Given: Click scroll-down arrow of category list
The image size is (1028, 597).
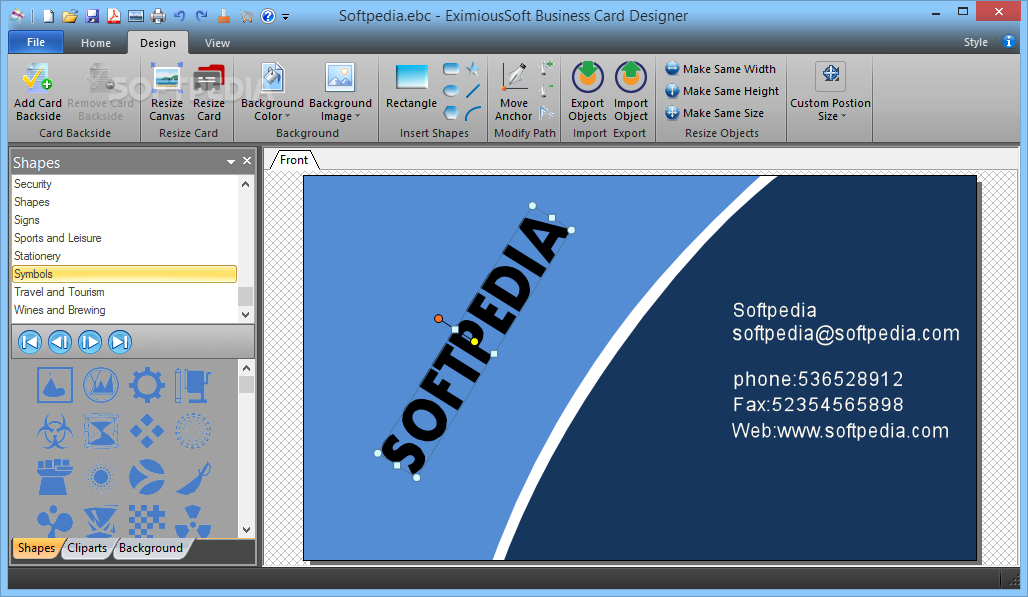Looking at the screenshot, I should click(x=246, y=315).
